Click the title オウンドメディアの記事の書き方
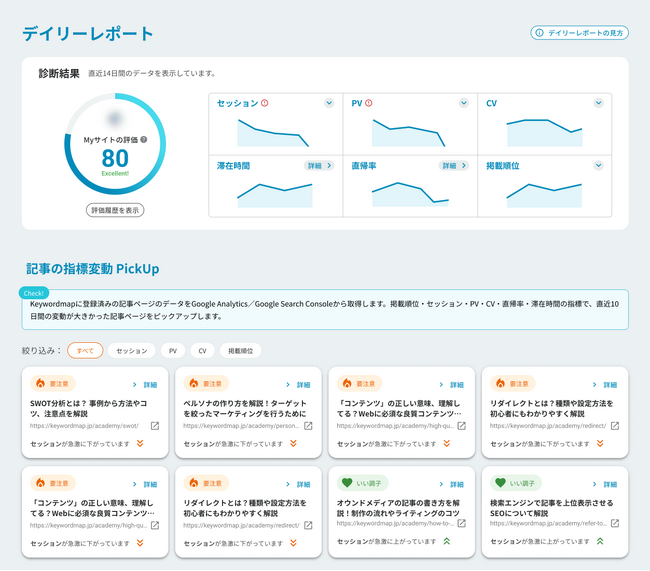Viewport: 650px width, 571px height. [398, 508]
